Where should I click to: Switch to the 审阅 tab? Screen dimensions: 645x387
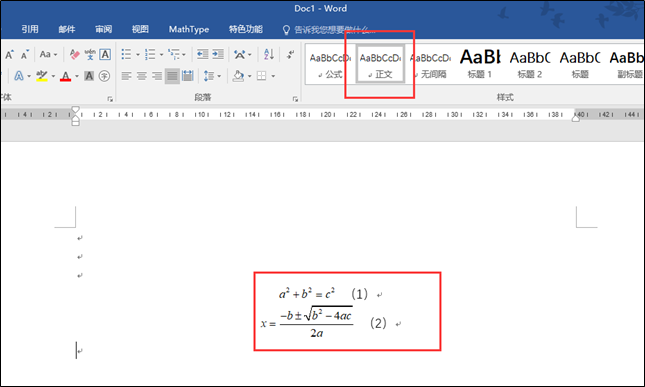click(x=103, y=29)
